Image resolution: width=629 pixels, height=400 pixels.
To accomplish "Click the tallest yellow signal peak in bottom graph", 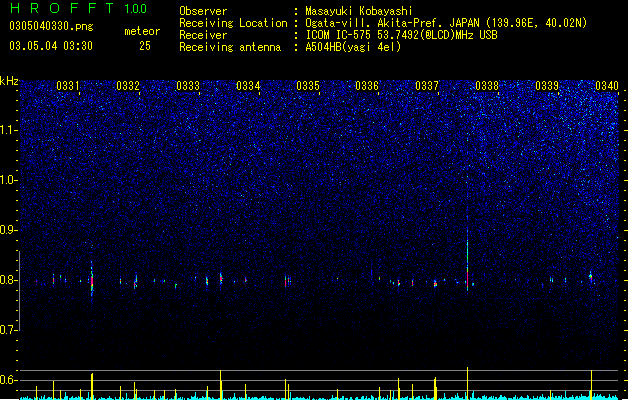I will [x=467, y=383].
